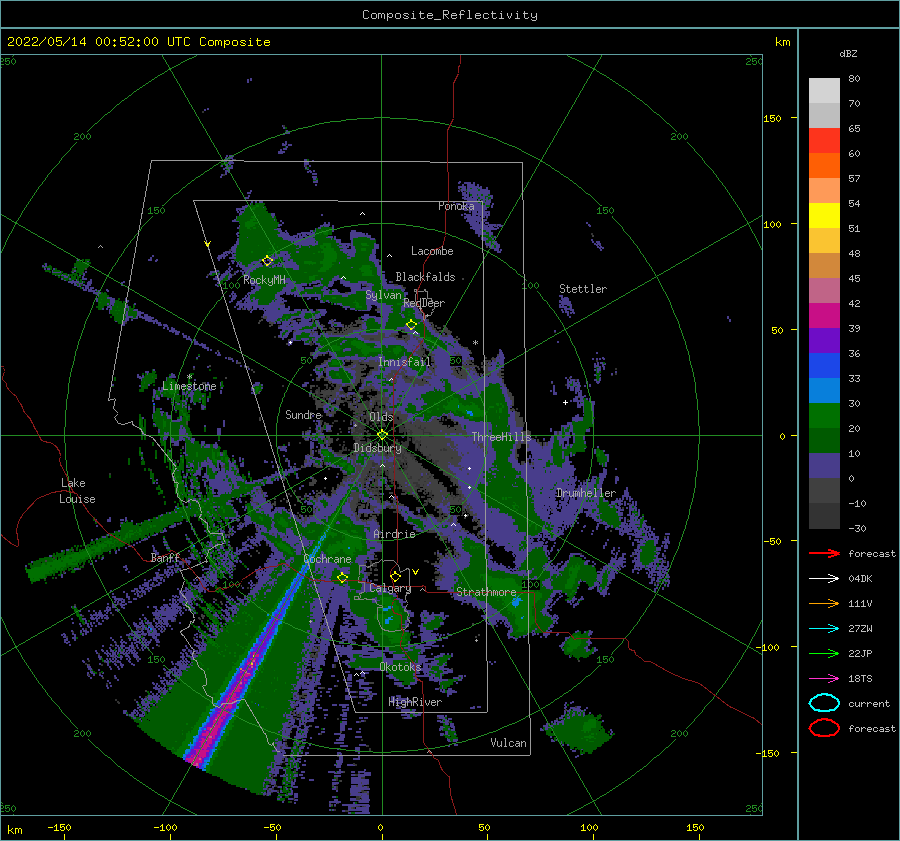Click the Blackfalds label
Image resolution: width=900 pixels, height=841 pixels.
[x=425, y=277]
